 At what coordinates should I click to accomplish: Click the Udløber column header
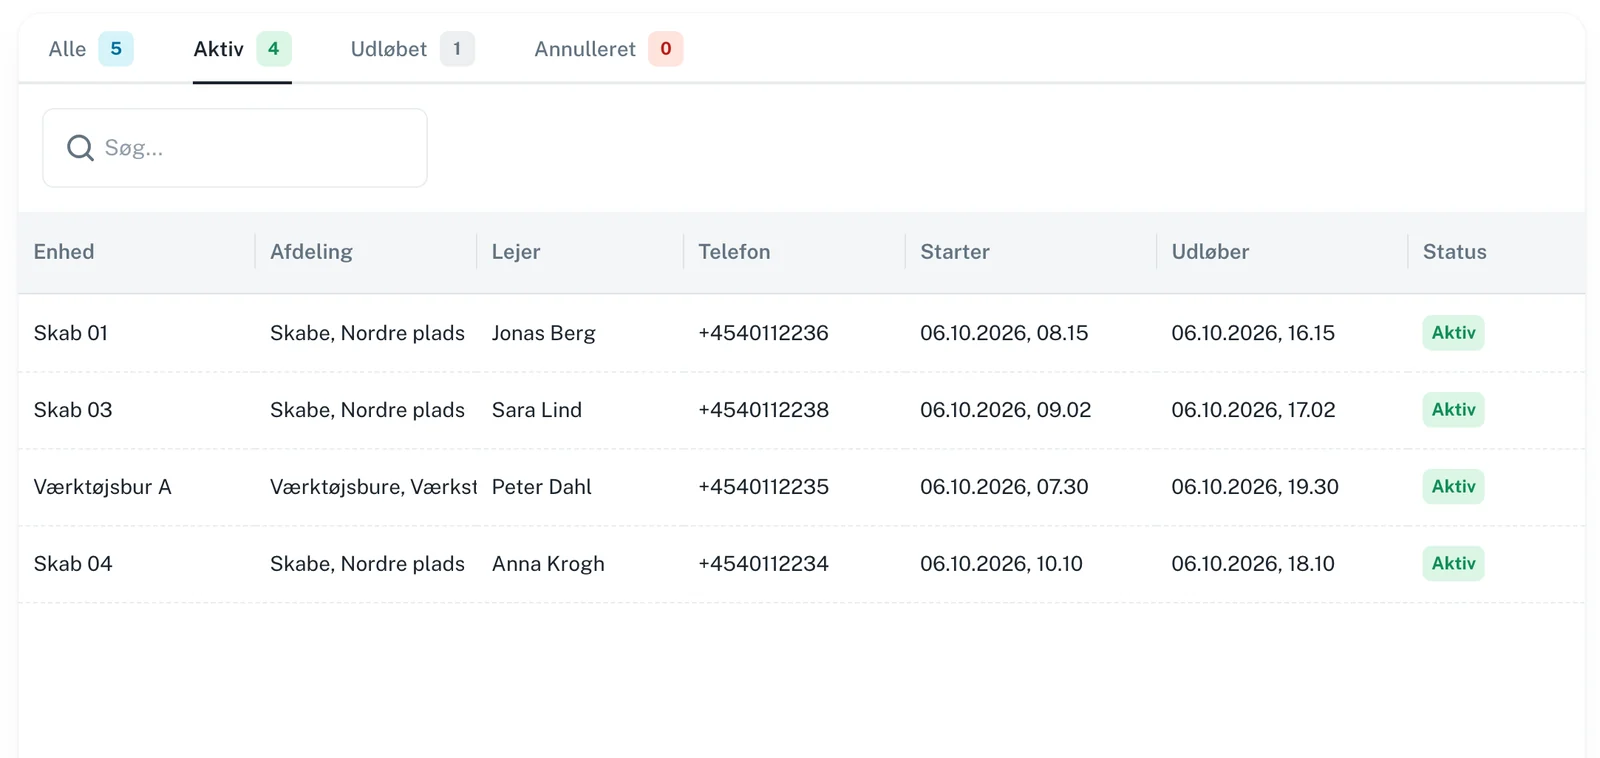click(1210, 252)
